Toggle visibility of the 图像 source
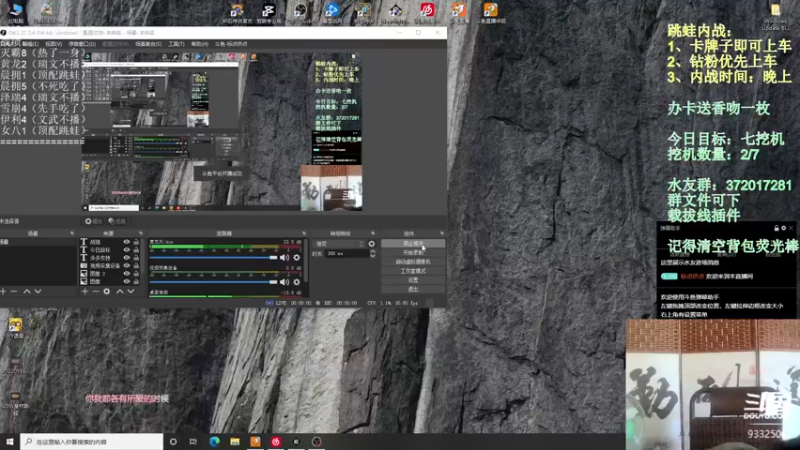800x450 pixels. coord(127,281)
